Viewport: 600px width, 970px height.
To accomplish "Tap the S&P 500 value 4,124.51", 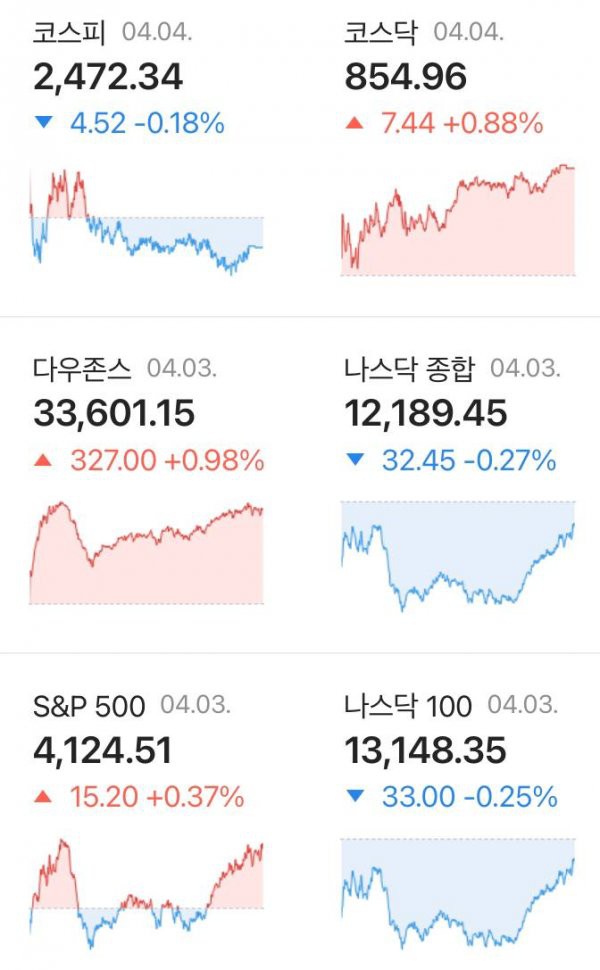I will click(103, 750).
